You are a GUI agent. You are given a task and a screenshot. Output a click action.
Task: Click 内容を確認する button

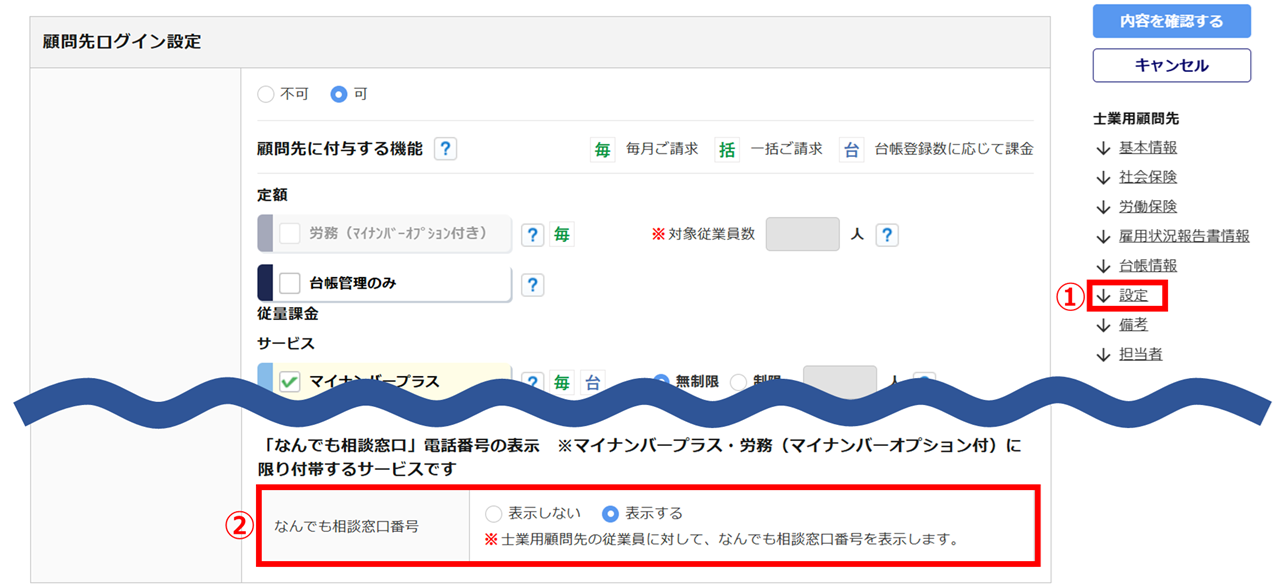tap(1171, 21)
